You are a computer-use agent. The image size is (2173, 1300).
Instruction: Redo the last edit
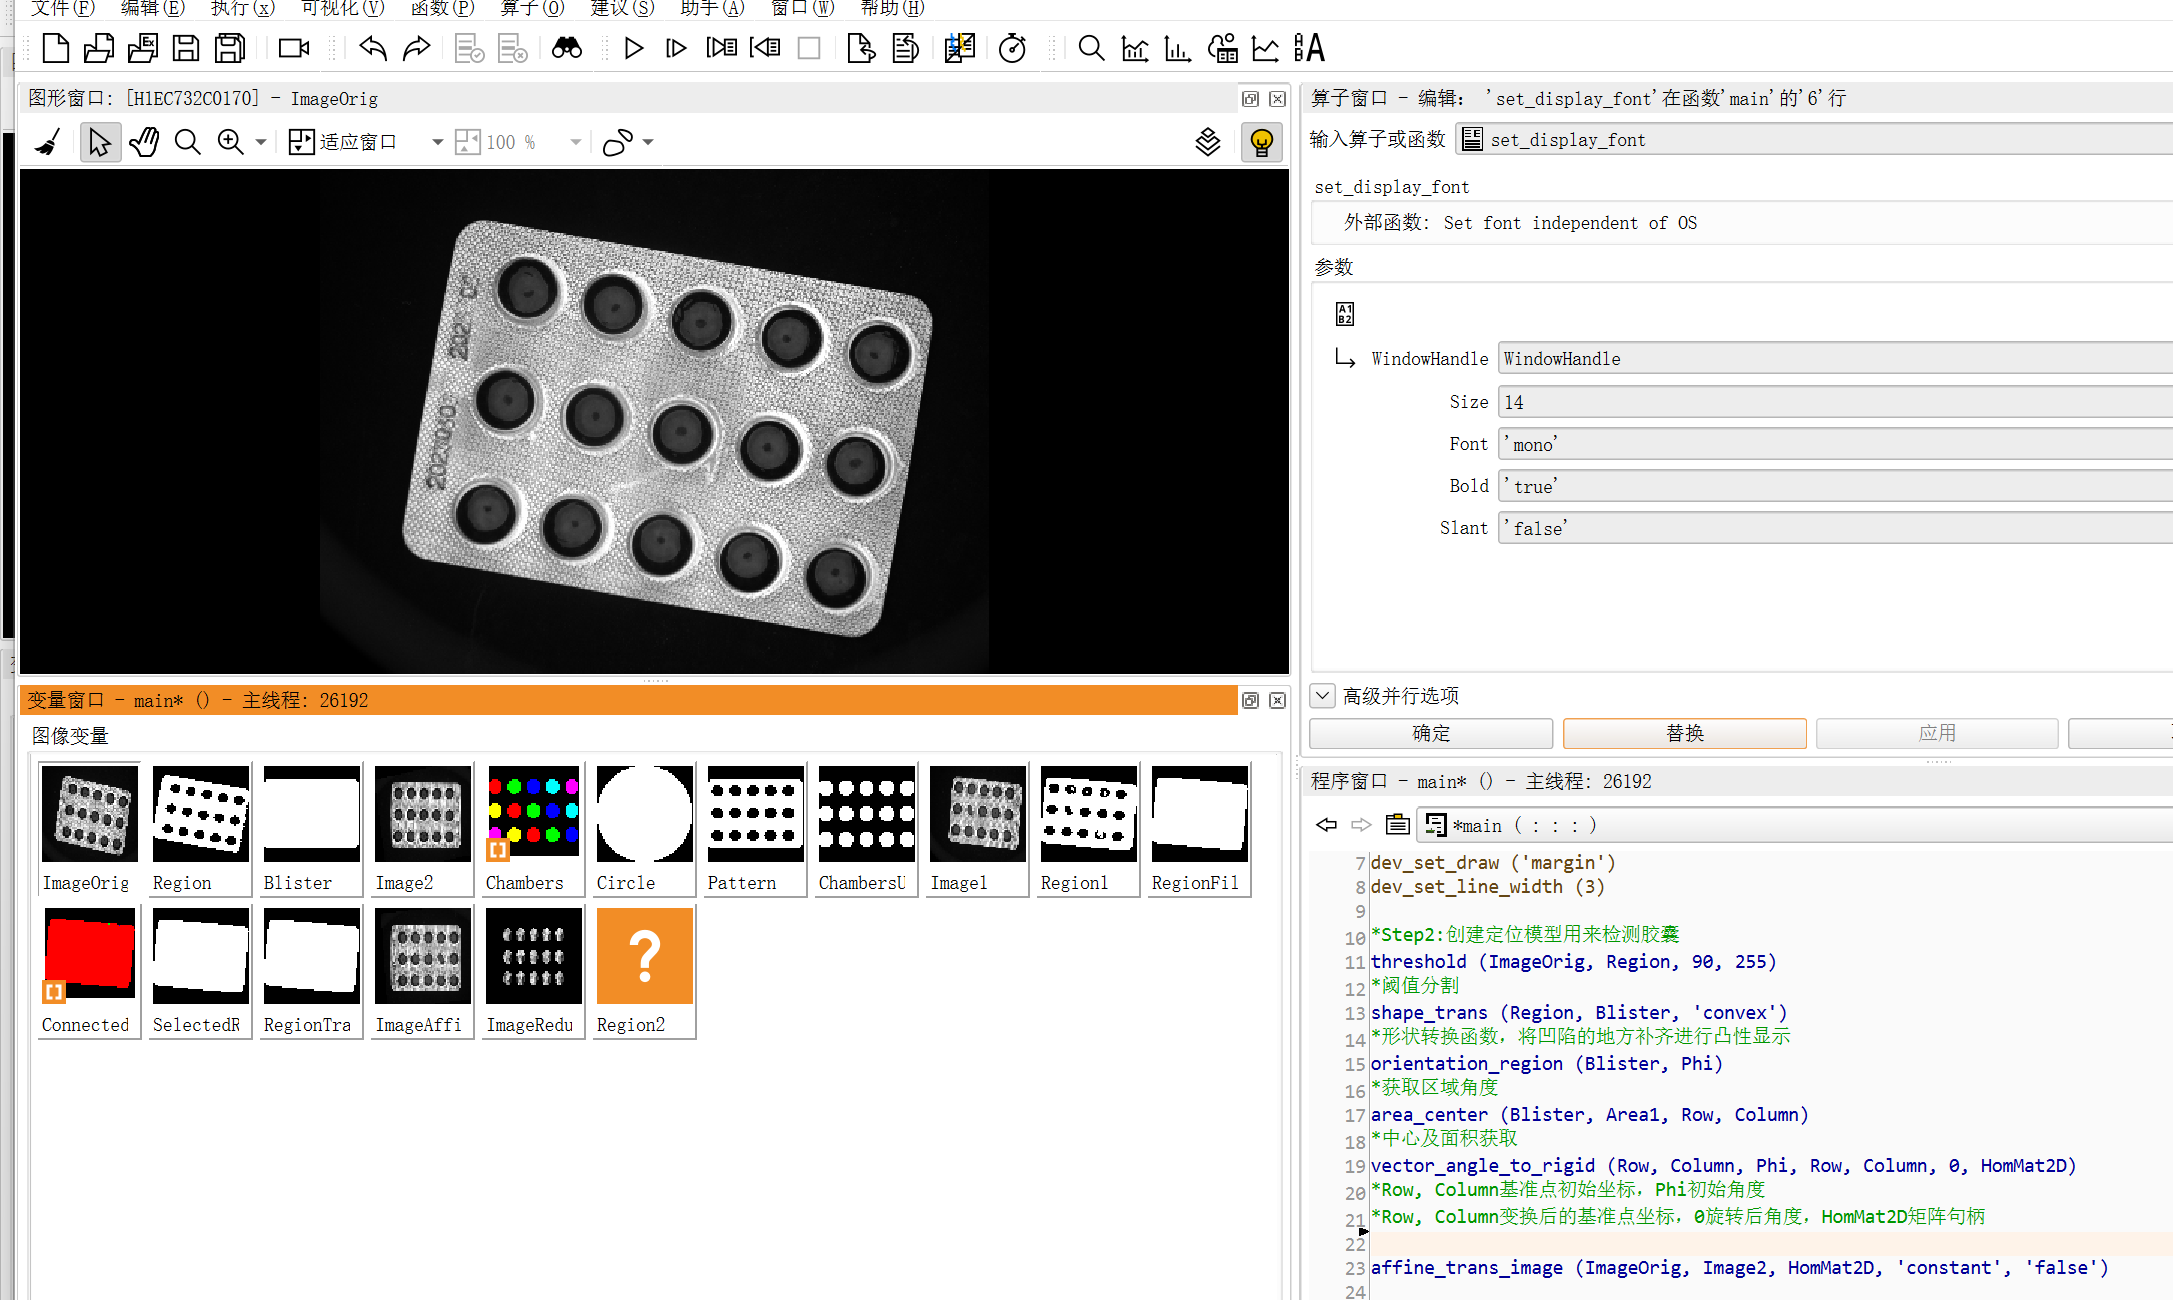416,48
